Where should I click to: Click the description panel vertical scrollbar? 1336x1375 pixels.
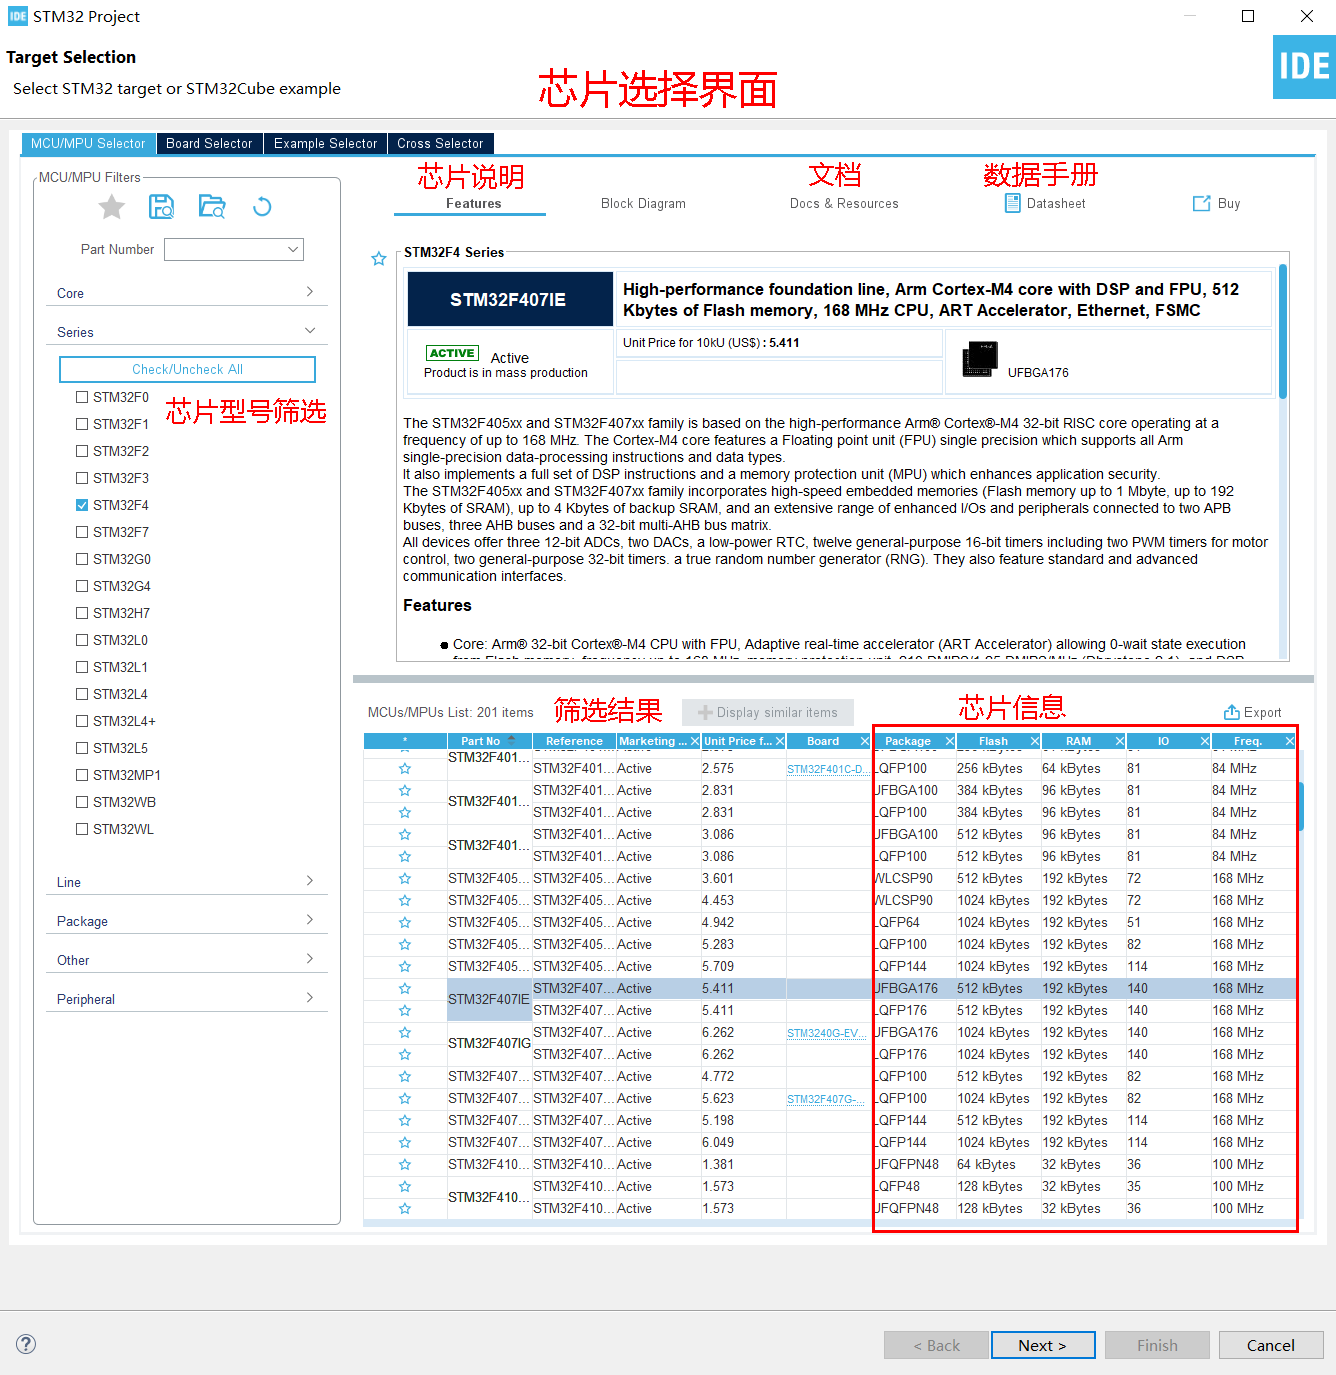(1283, 330)
